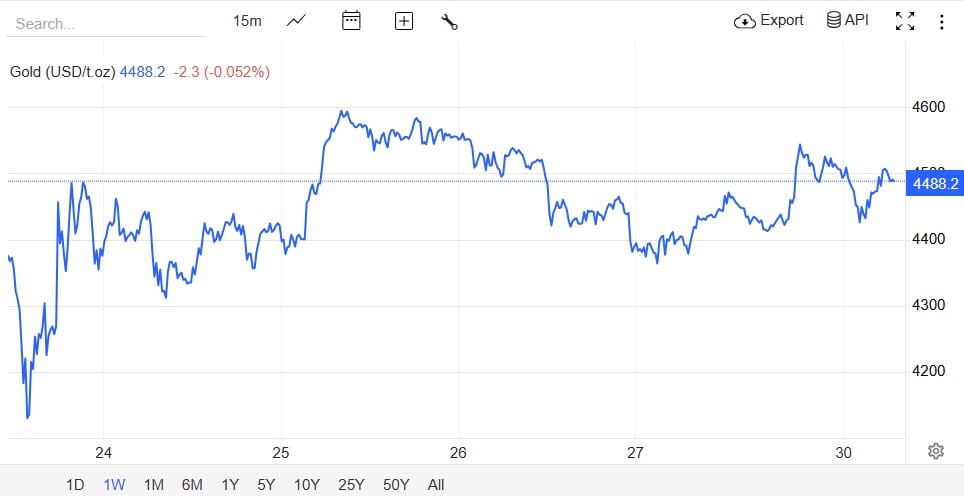Click the add comparison plus icon

[404, 21]
